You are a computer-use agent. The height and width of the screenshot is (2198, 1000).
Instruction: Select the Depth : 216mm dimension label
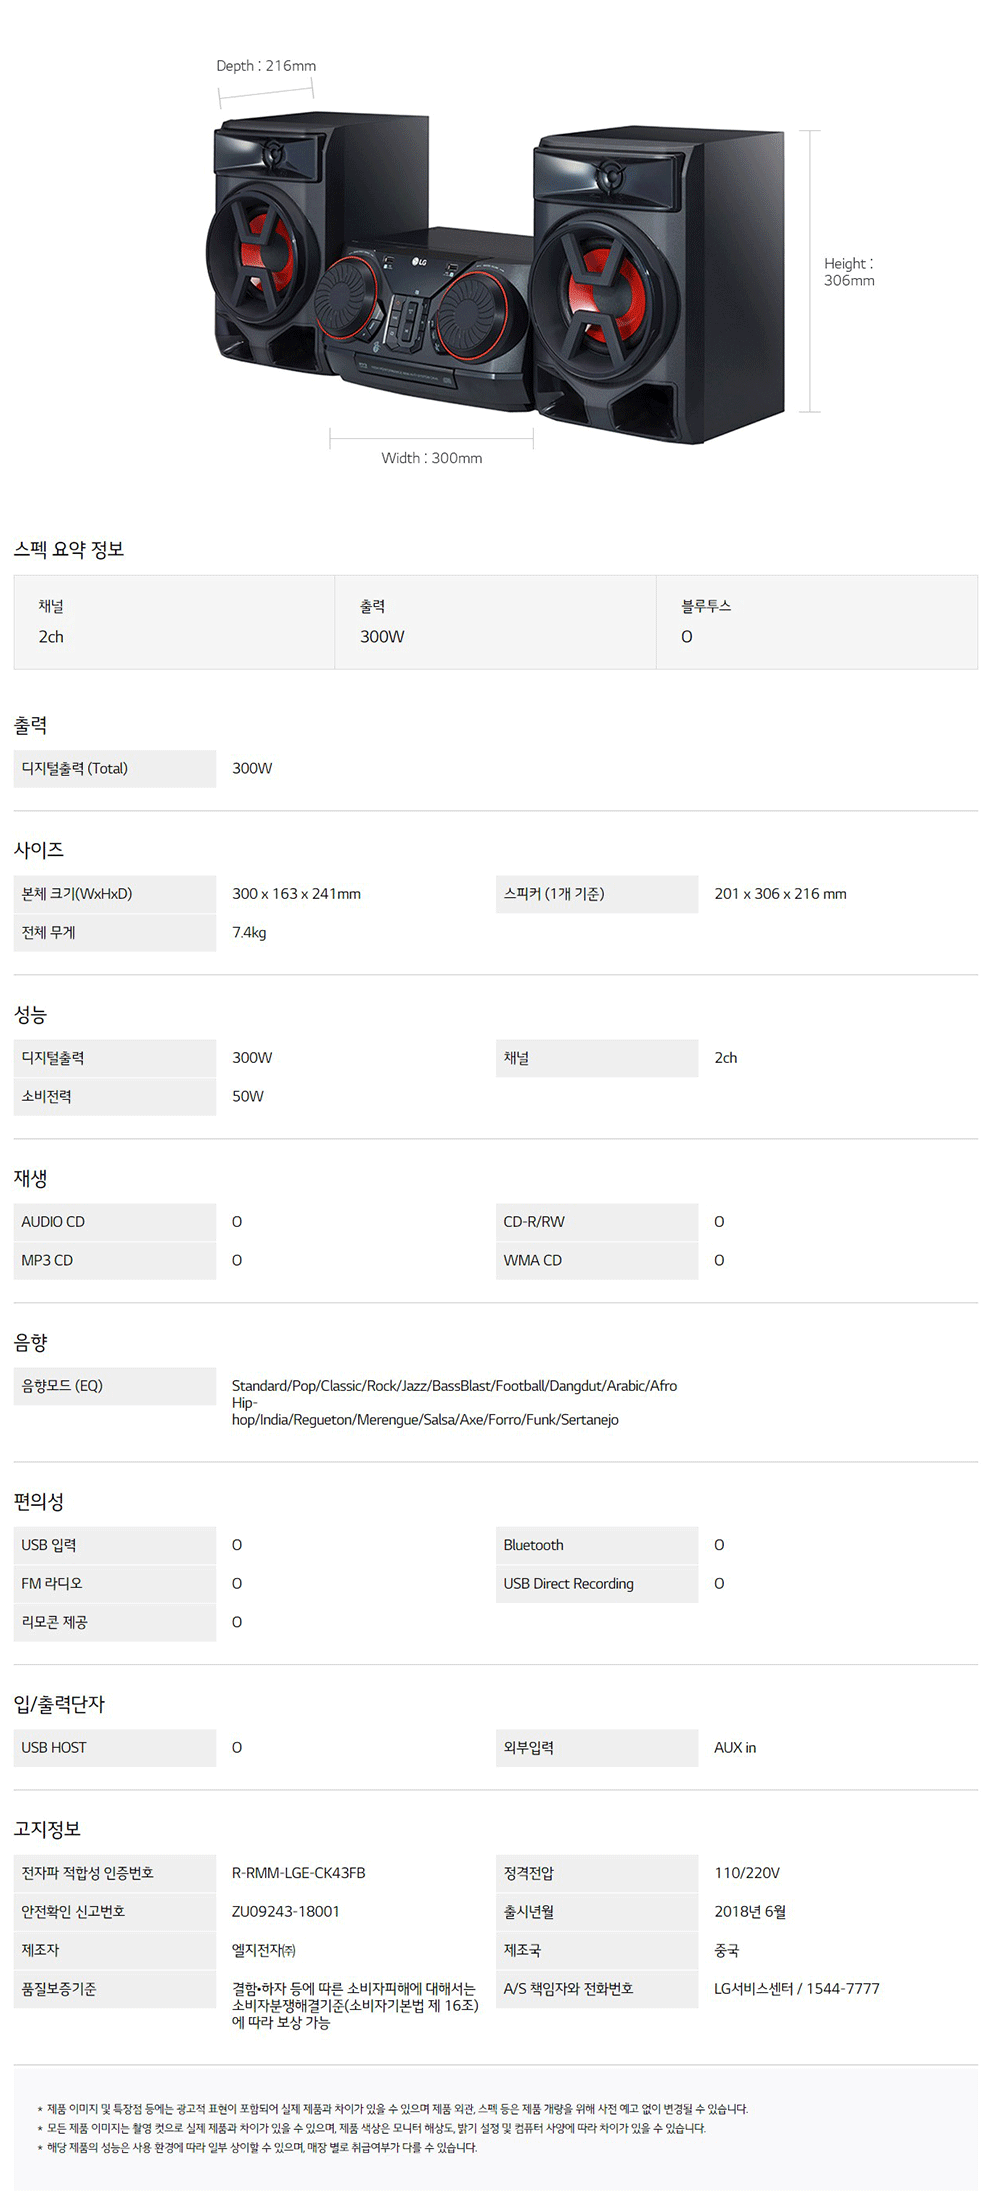coord(266,66)
